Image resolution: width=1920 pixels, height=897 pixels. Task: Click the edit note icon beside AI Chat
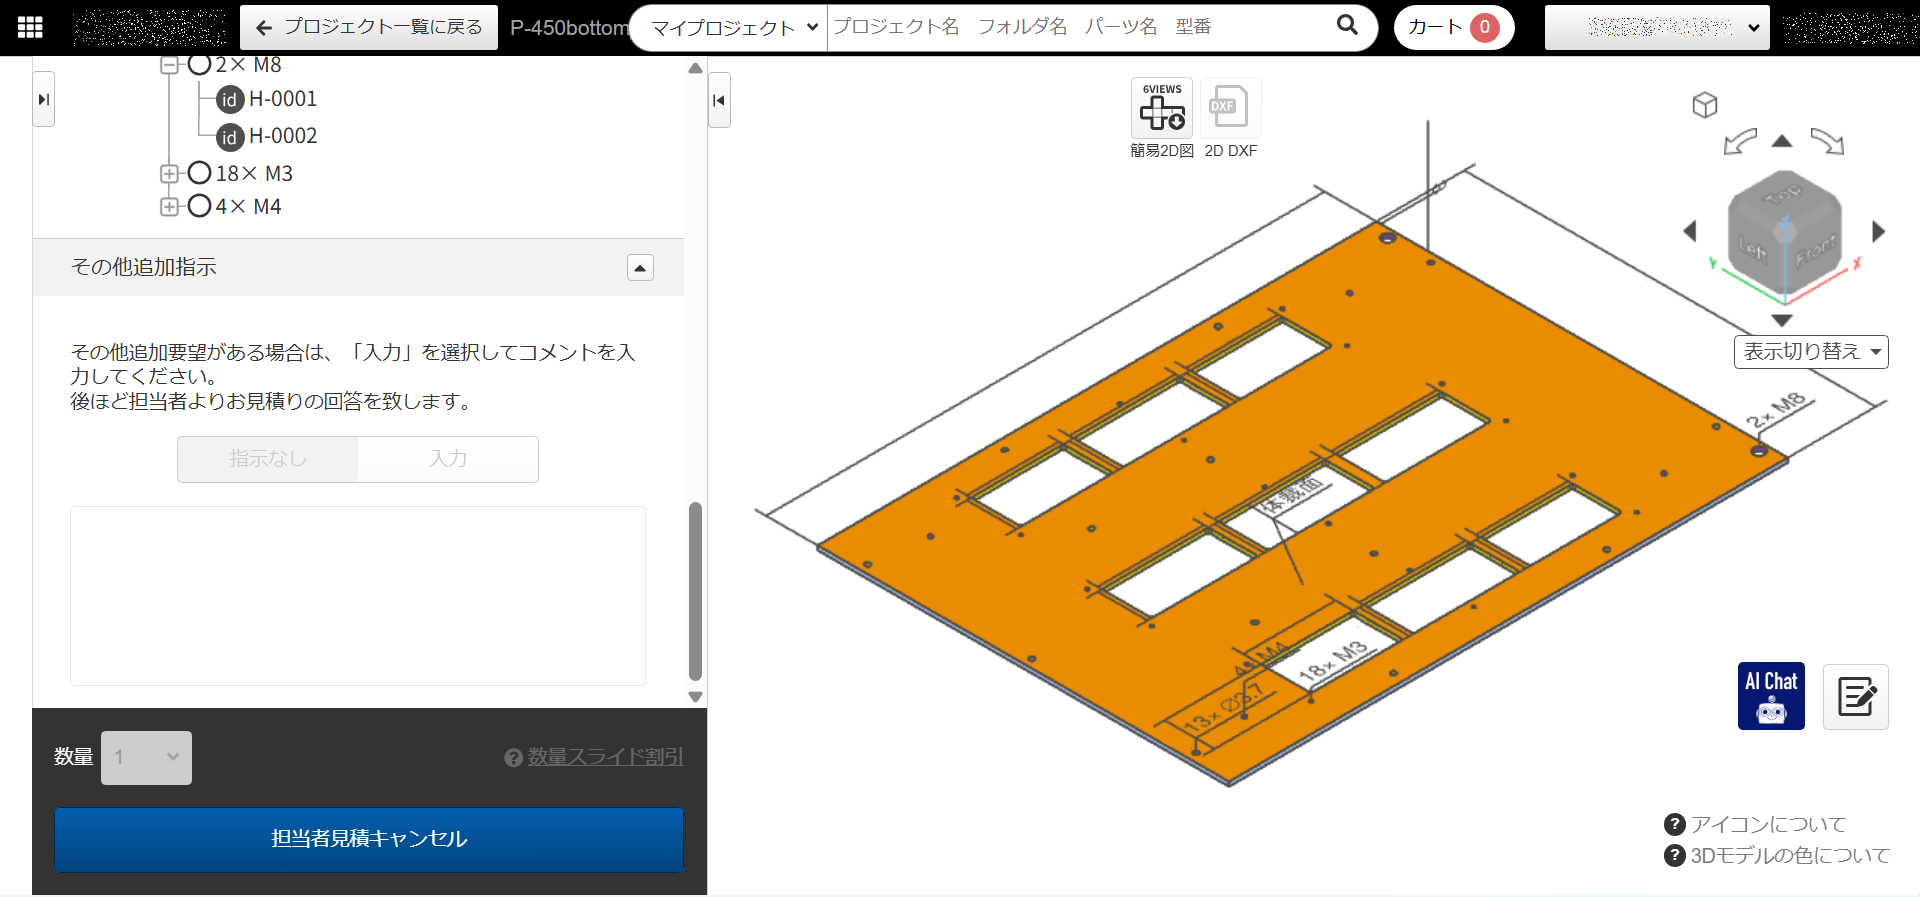coord(1855,696)
